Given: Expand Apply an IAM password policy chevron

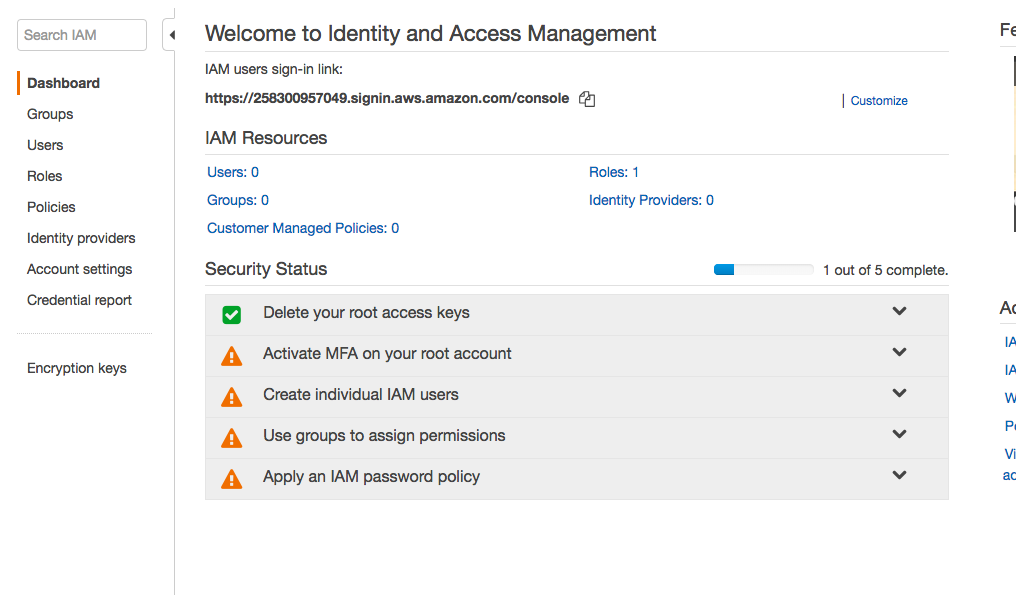Looking at the screenshot, I should [x=899, y=475].
